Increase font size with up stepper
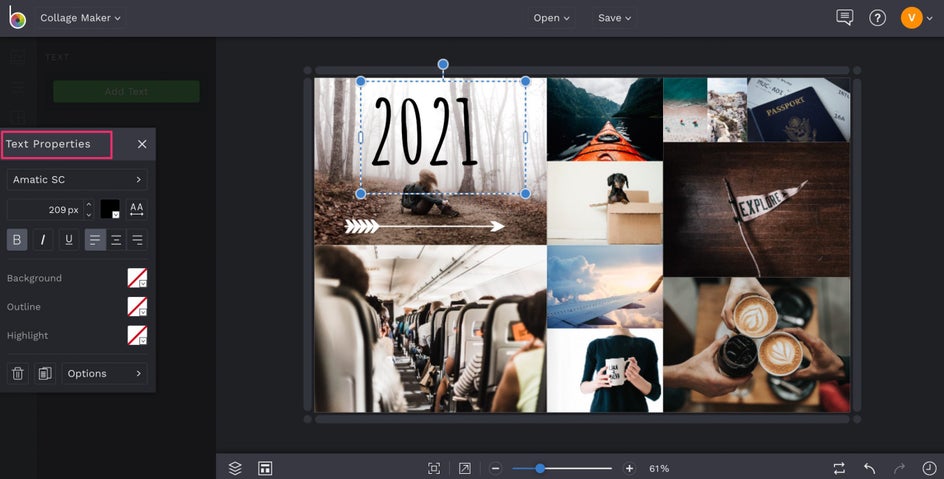This screenshot has height=479, width=944. [x=89, y=205]
